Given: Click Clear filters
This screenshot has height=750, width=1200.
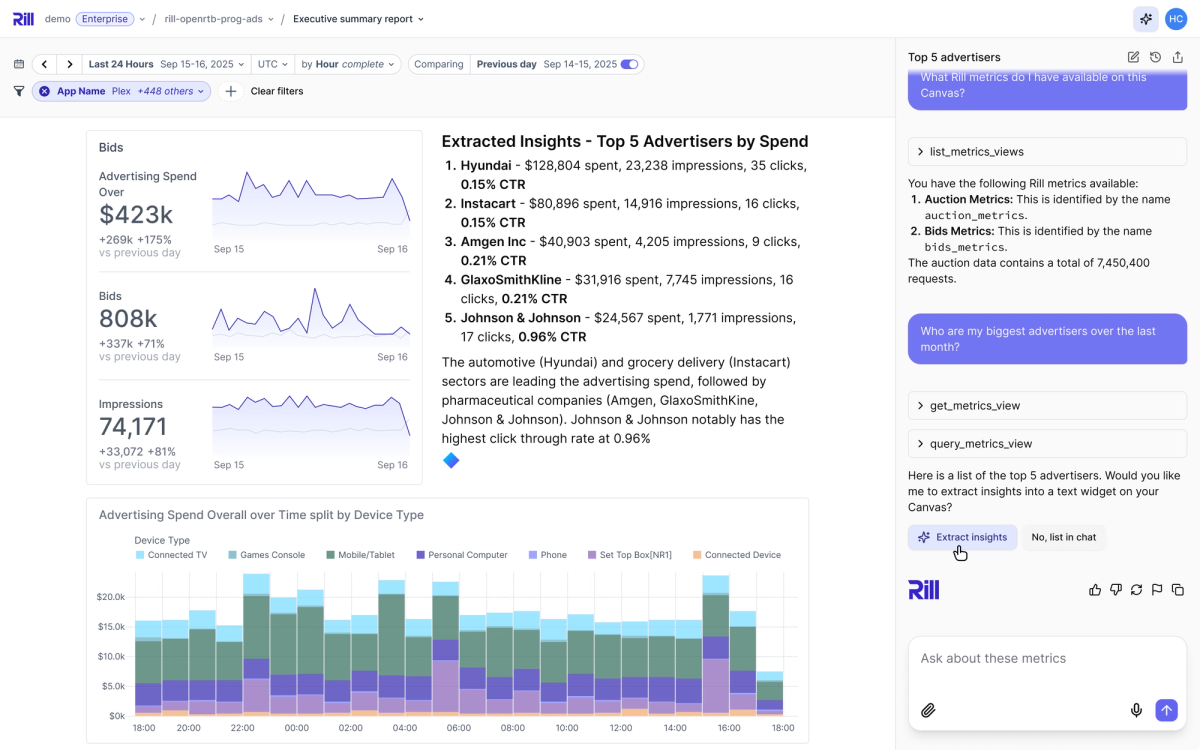Looking at the screenshot, I should 277,91.
